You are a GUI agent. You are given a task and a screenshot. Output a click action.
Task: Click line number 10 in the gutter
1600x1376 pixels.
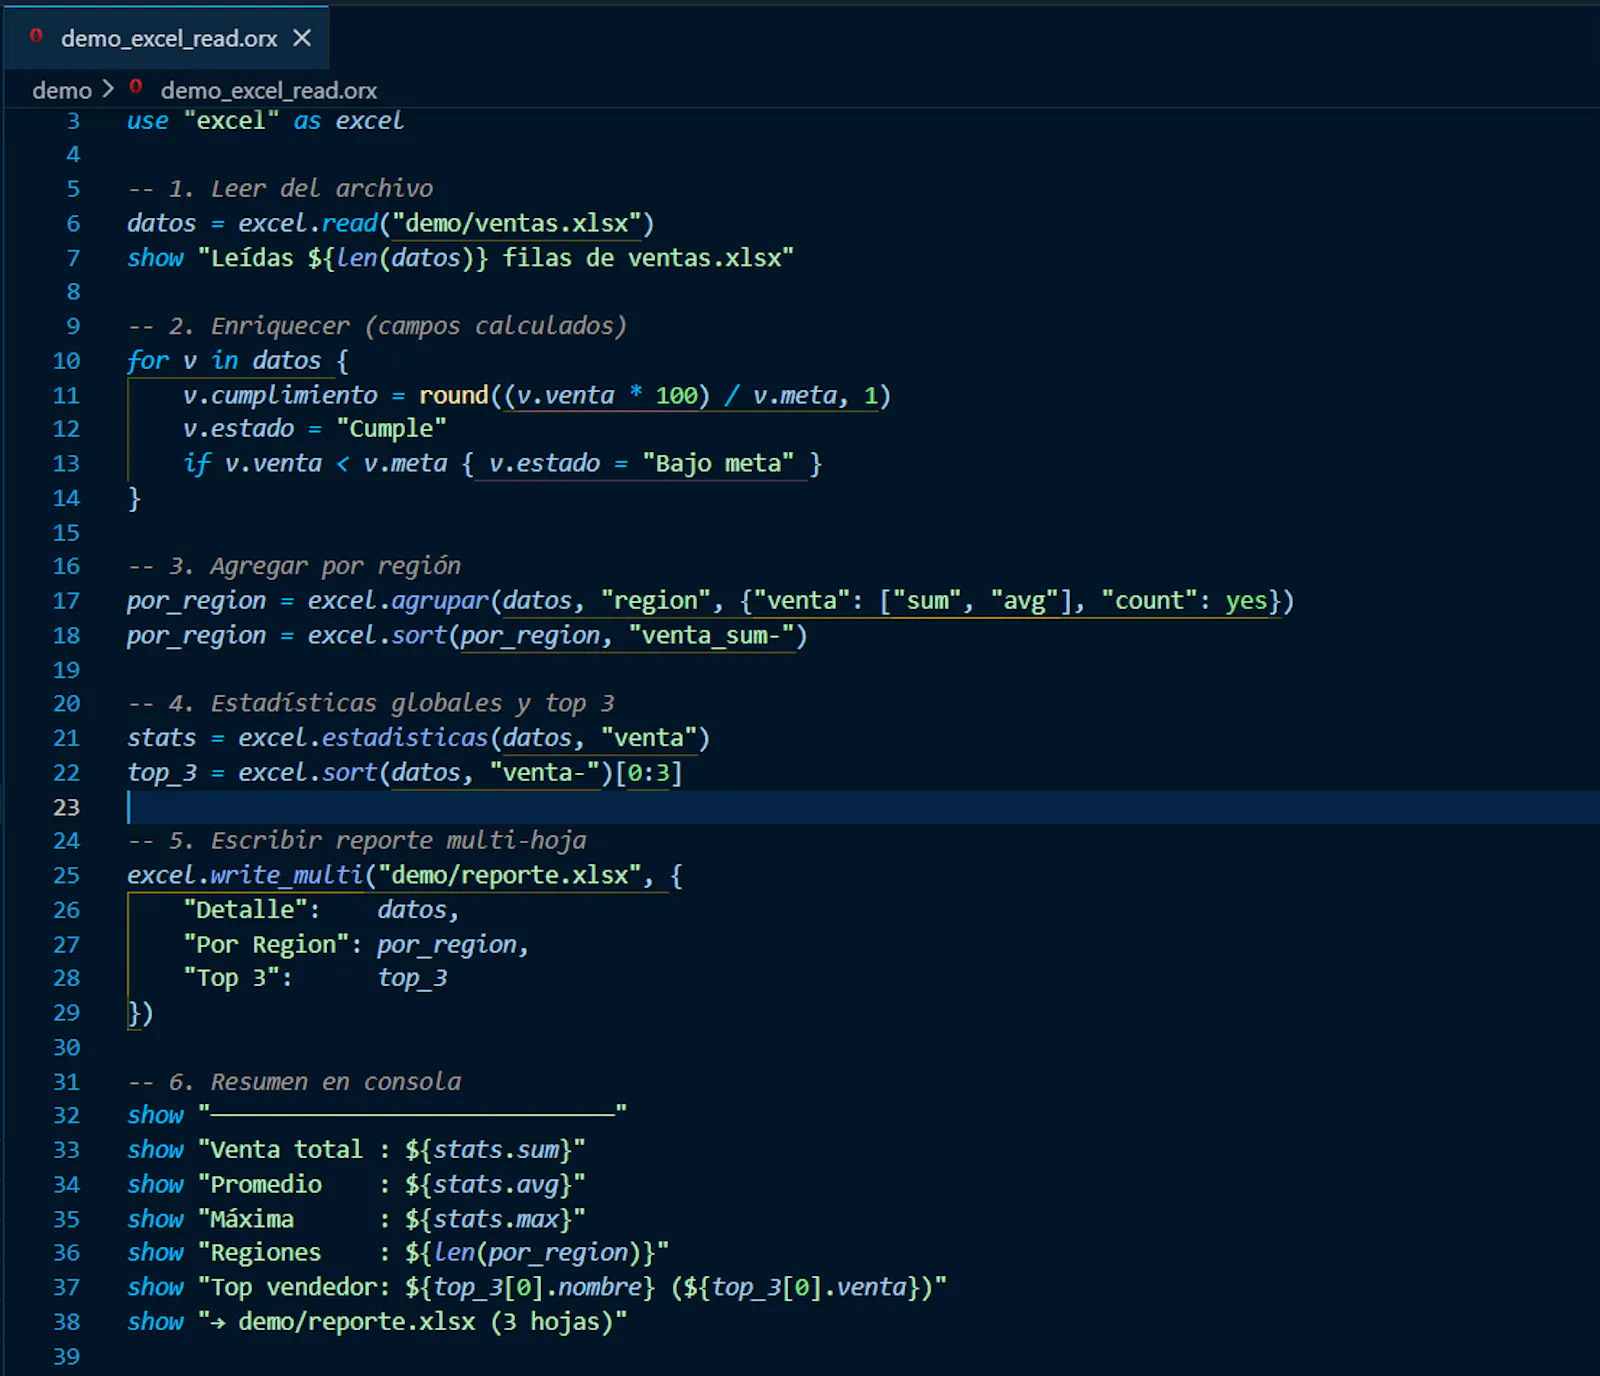click(66, 361)
